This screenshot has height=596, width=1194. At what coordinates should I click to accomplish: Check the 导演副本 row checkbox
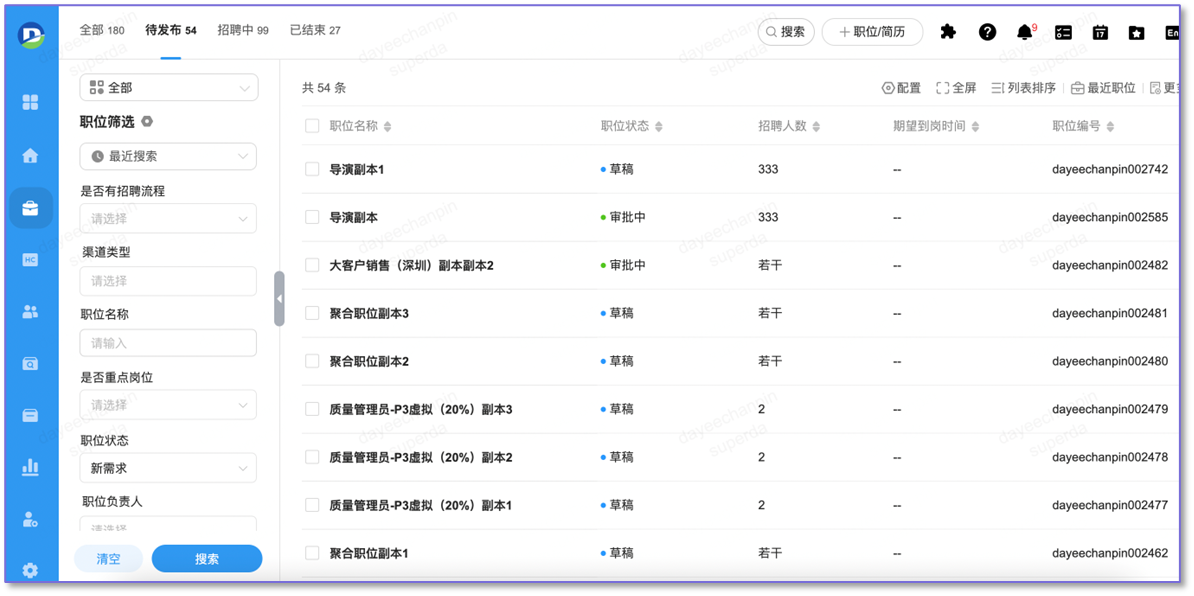click(312, 217)
